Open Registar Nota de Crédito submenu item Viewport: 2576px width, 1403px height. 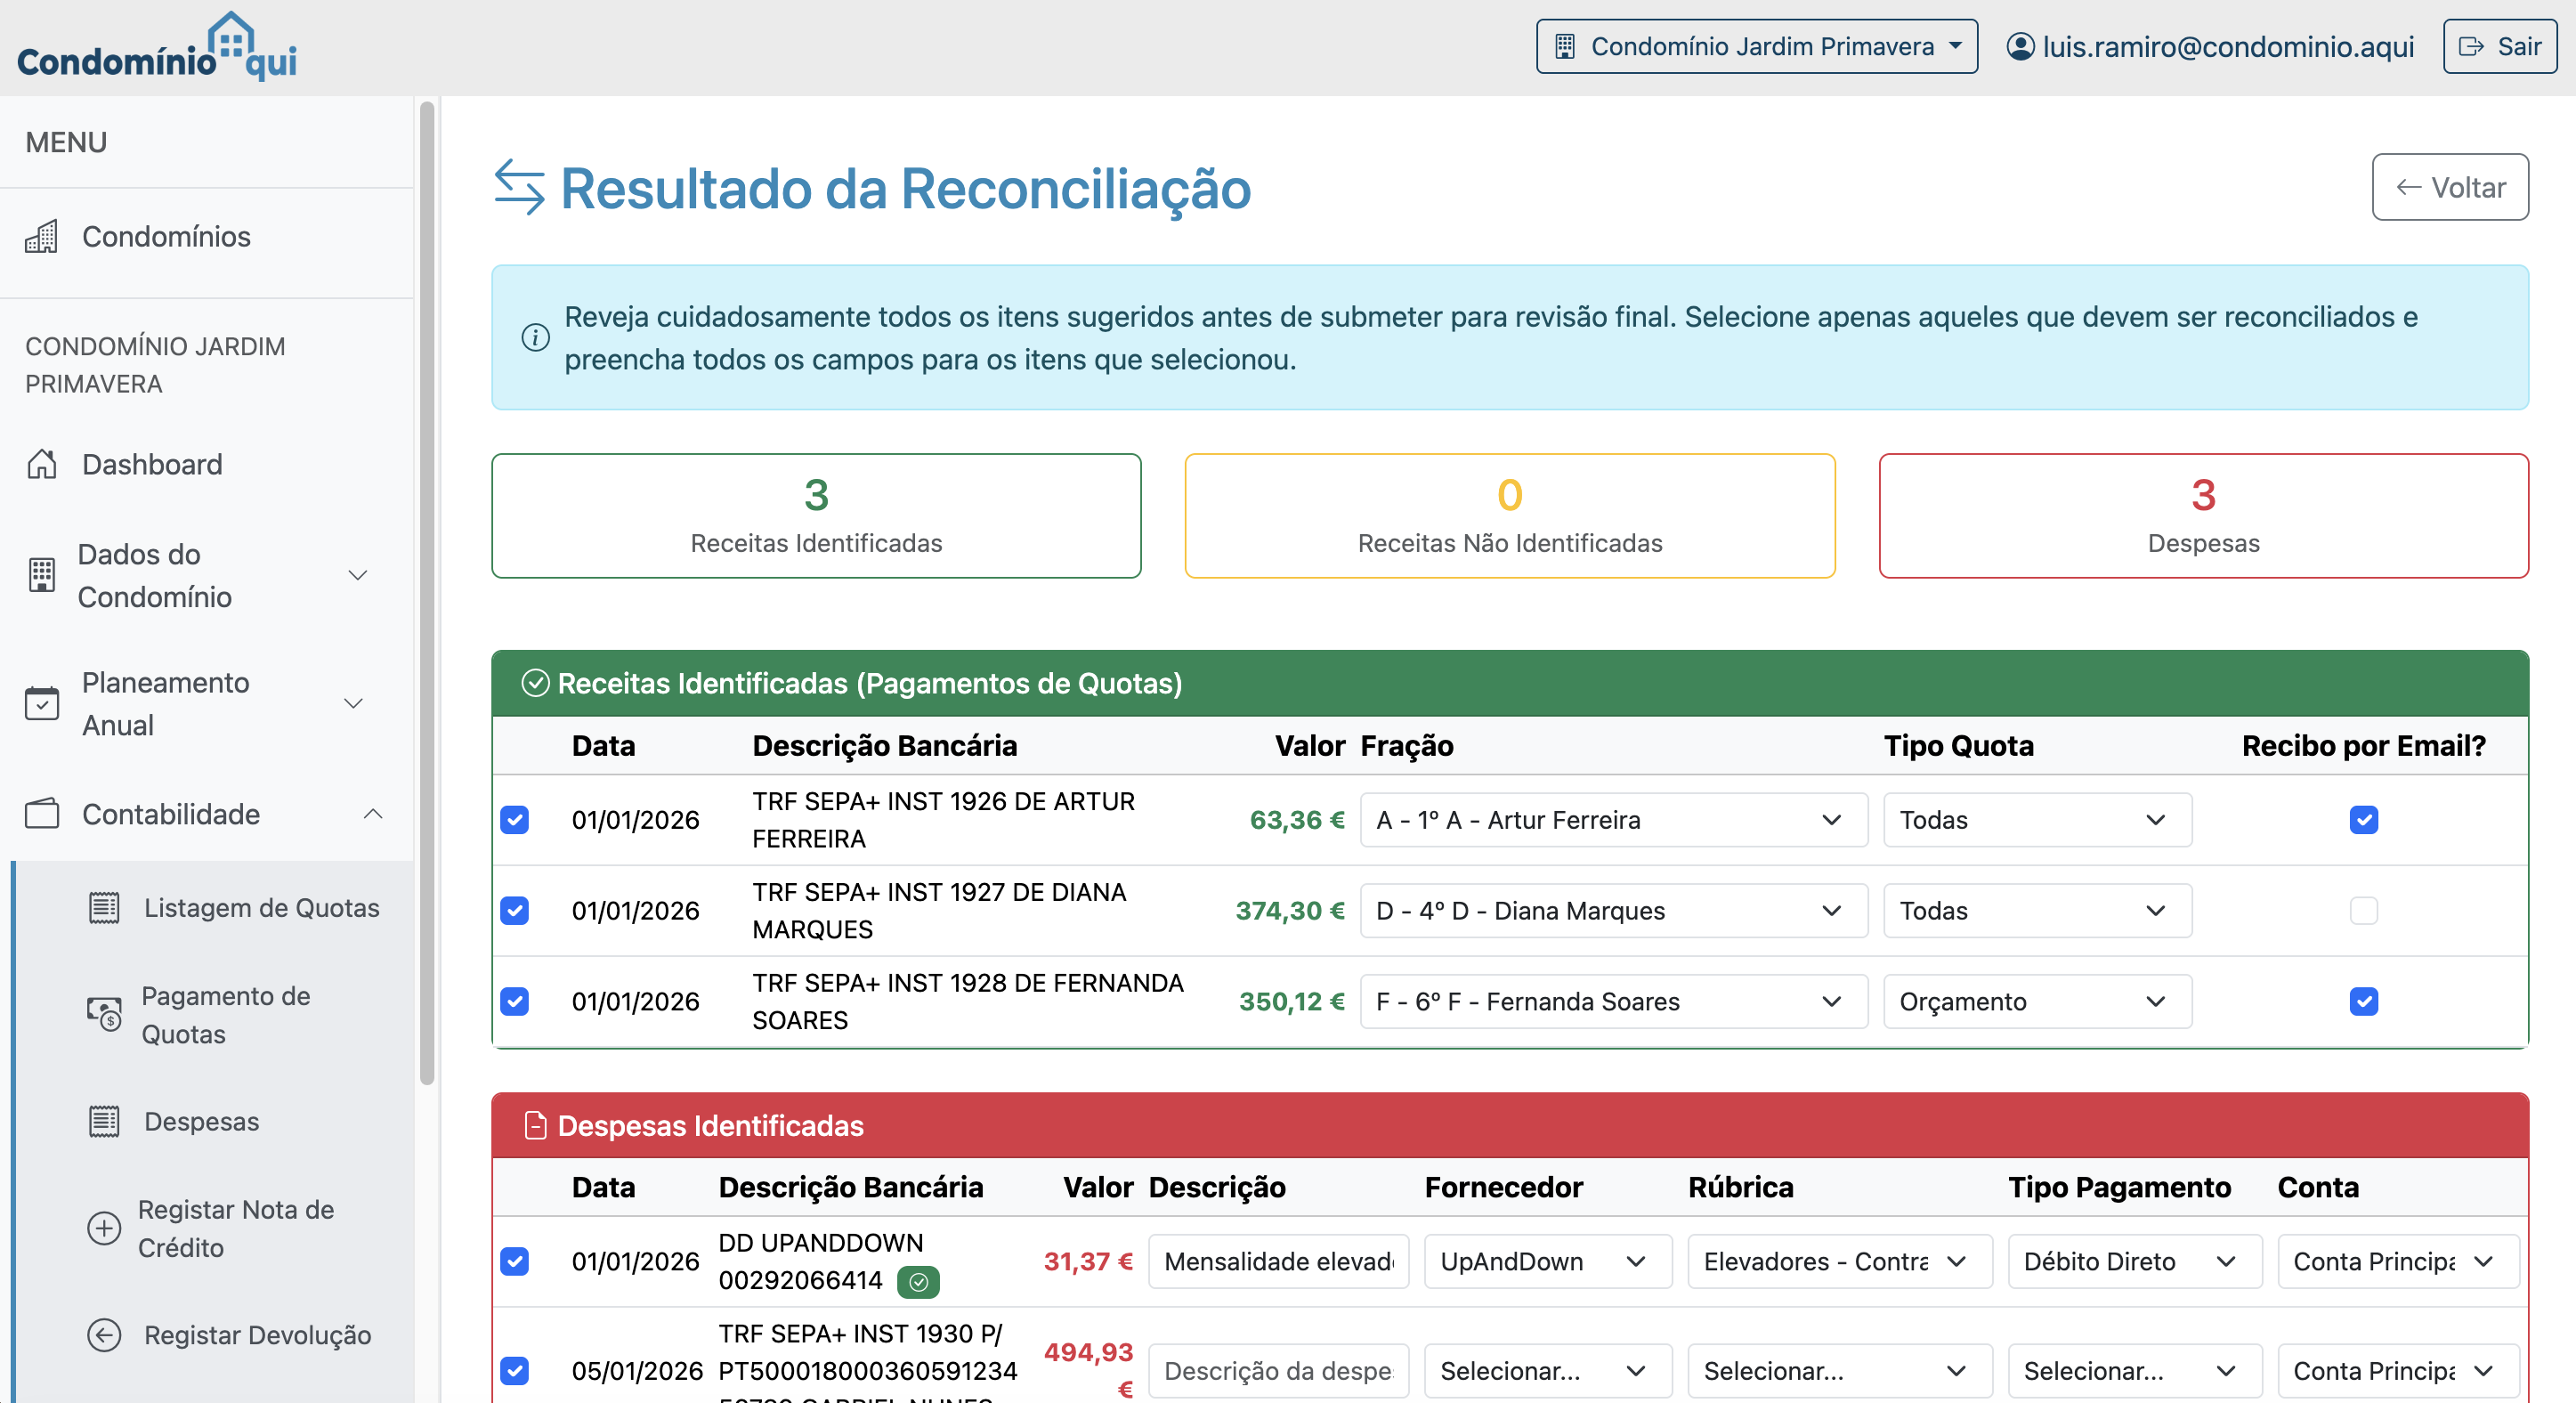pos(214,1228)
